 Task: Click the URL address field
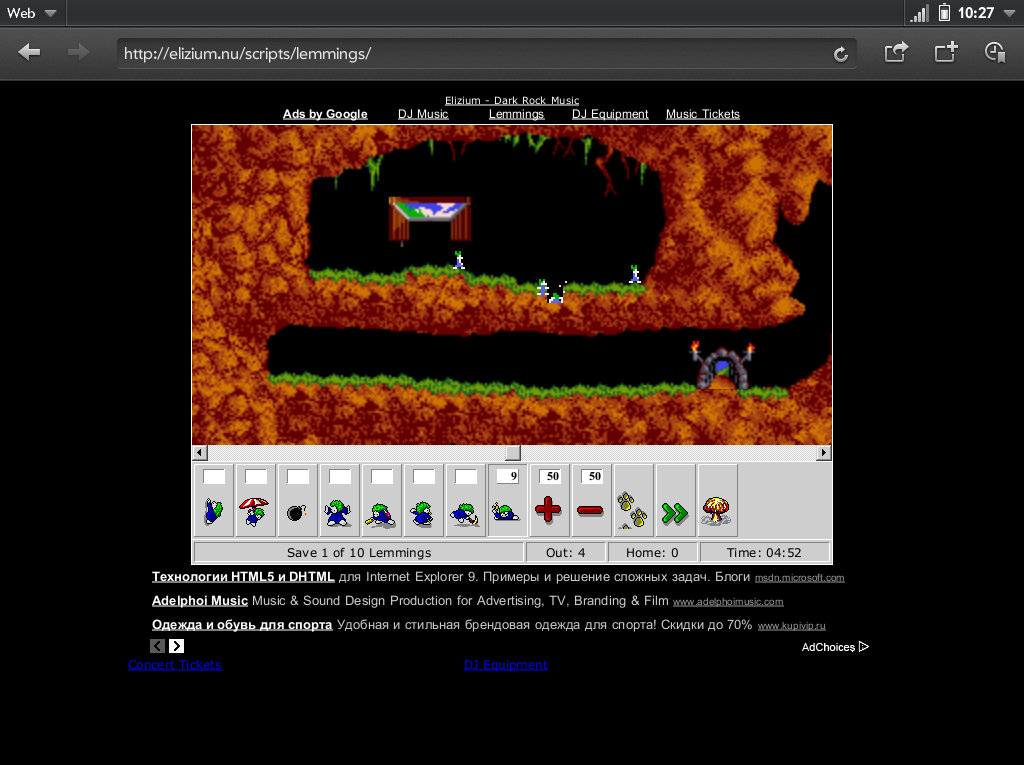point(470,54)
